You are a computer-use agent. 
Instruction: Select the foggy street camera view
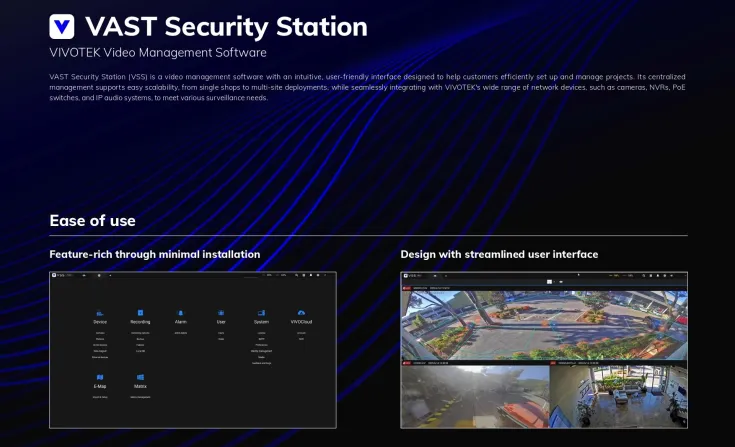pos(475,396)
